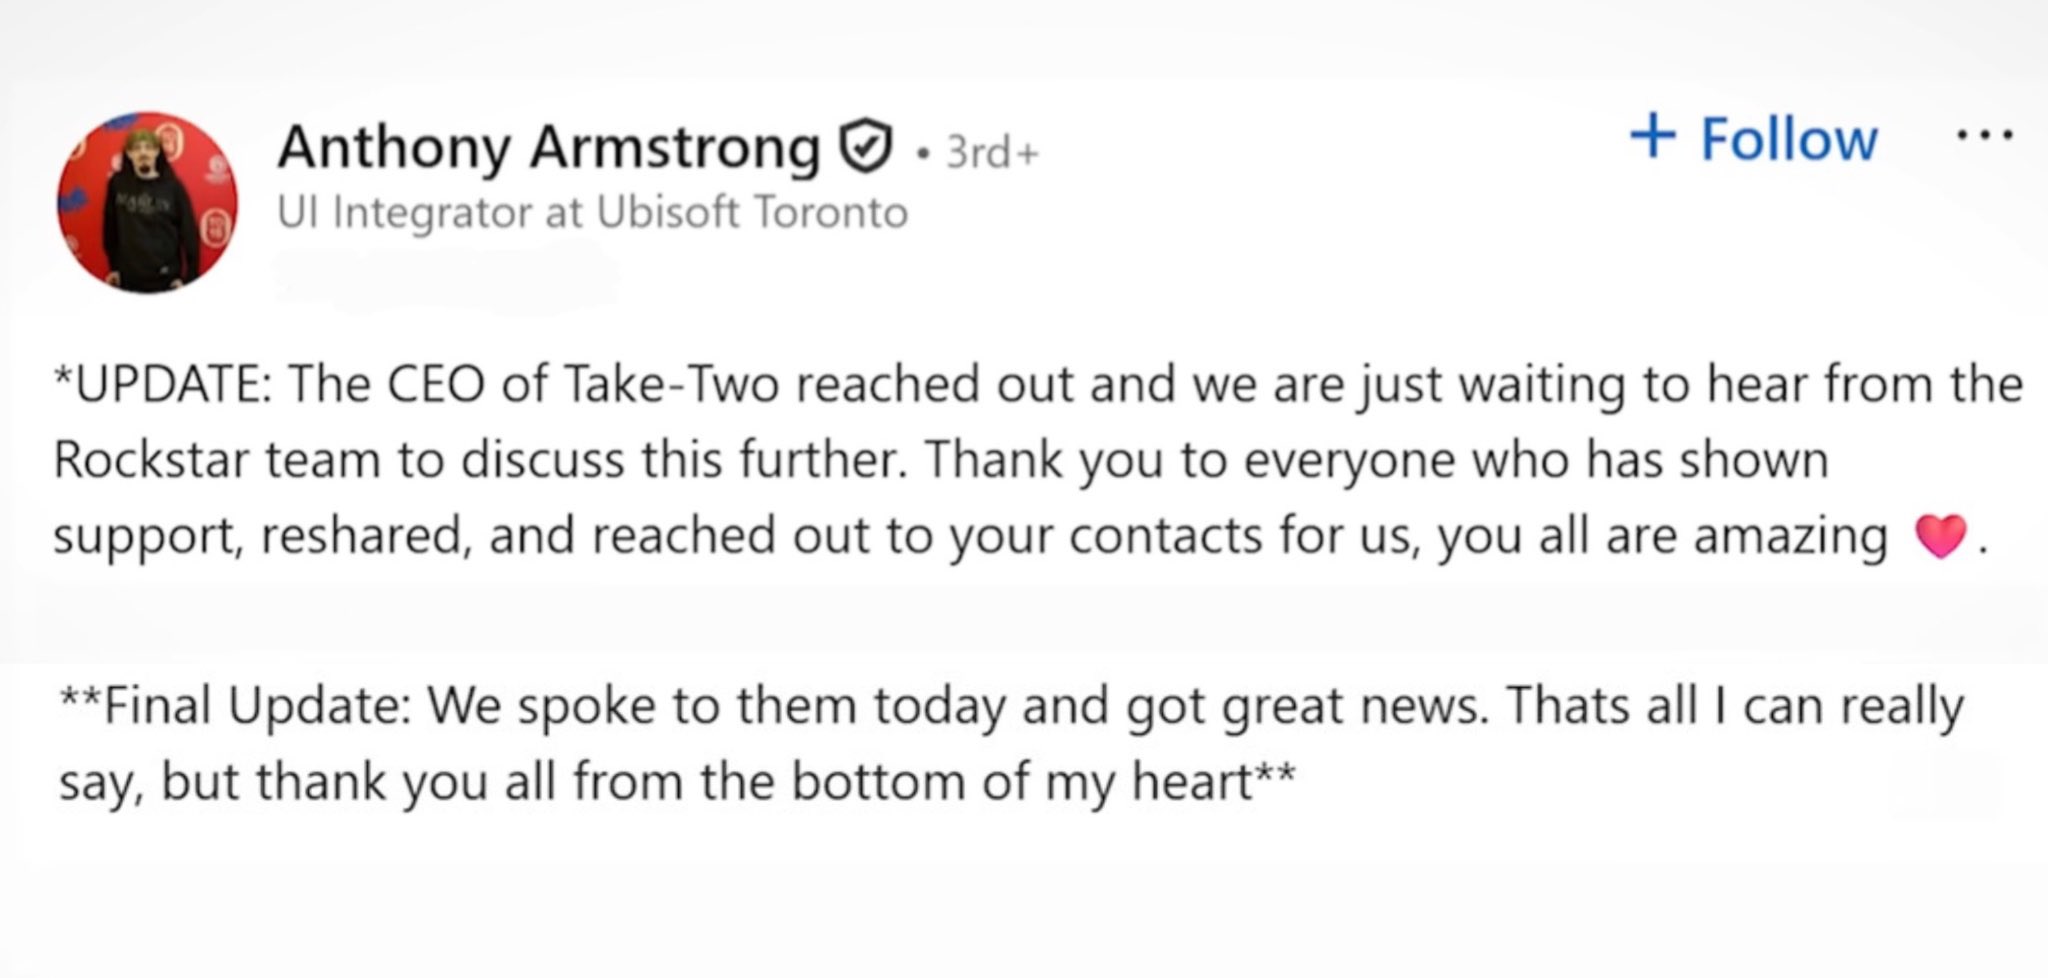This screenshot has width=2048, height=978.
Task: Click the word Take-Two in the post
Action: tap(670, 385)
